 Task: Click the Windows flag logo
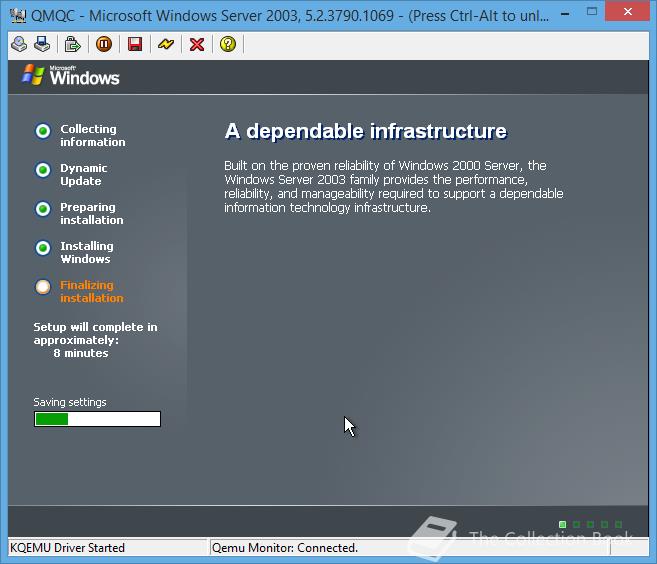point(33,75)
